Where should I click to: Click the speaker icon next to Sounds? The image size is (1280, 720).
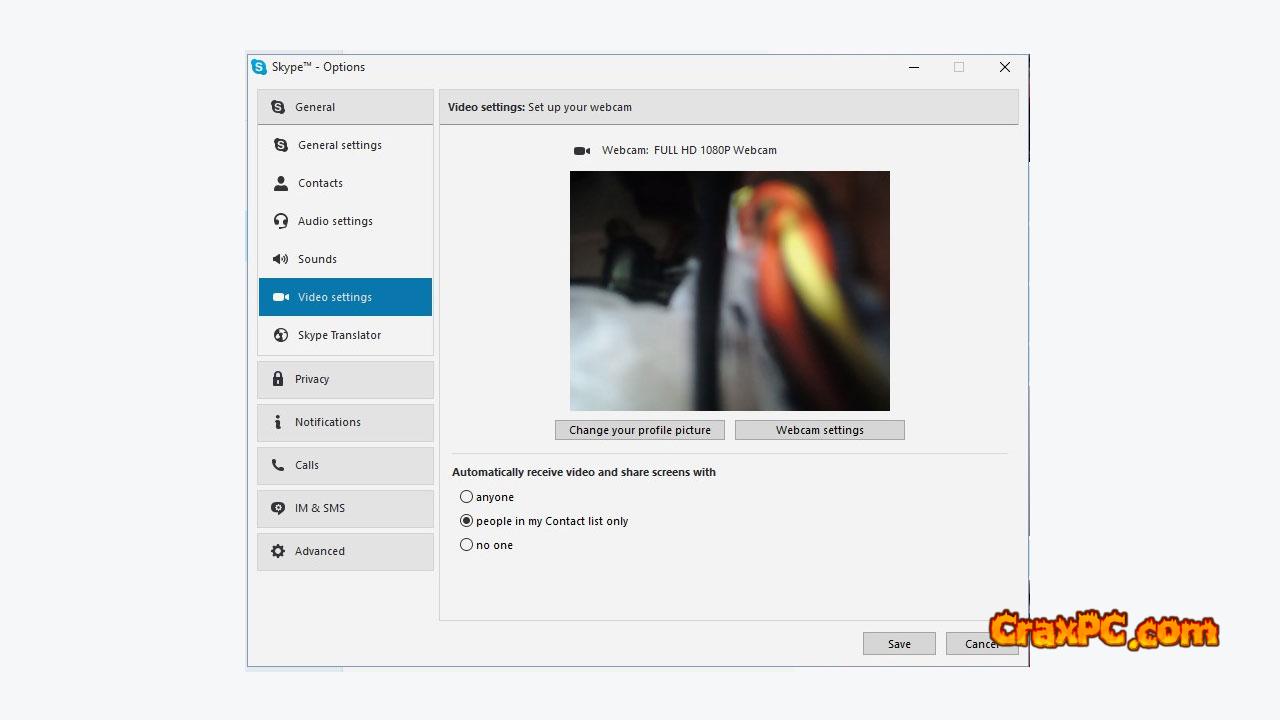[281, 259]
